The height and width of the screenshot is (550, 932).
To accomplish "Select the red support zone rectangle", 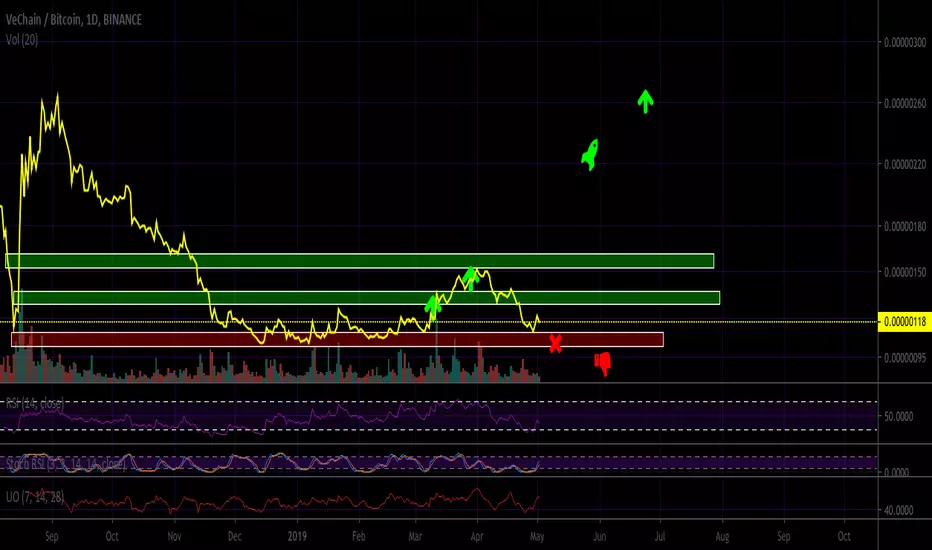I will coord(337,340).
